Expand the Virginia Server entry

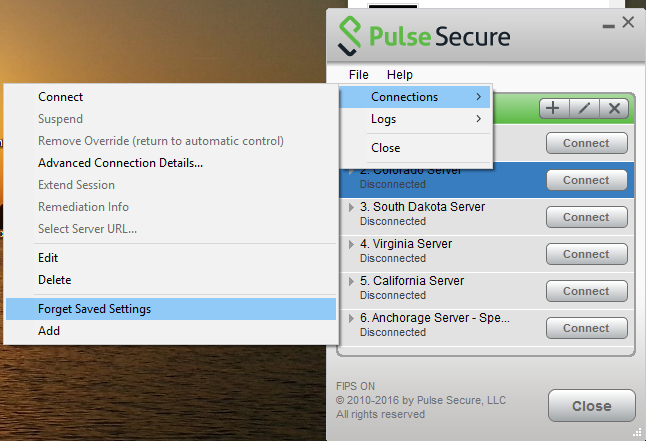tap(351, 244)
